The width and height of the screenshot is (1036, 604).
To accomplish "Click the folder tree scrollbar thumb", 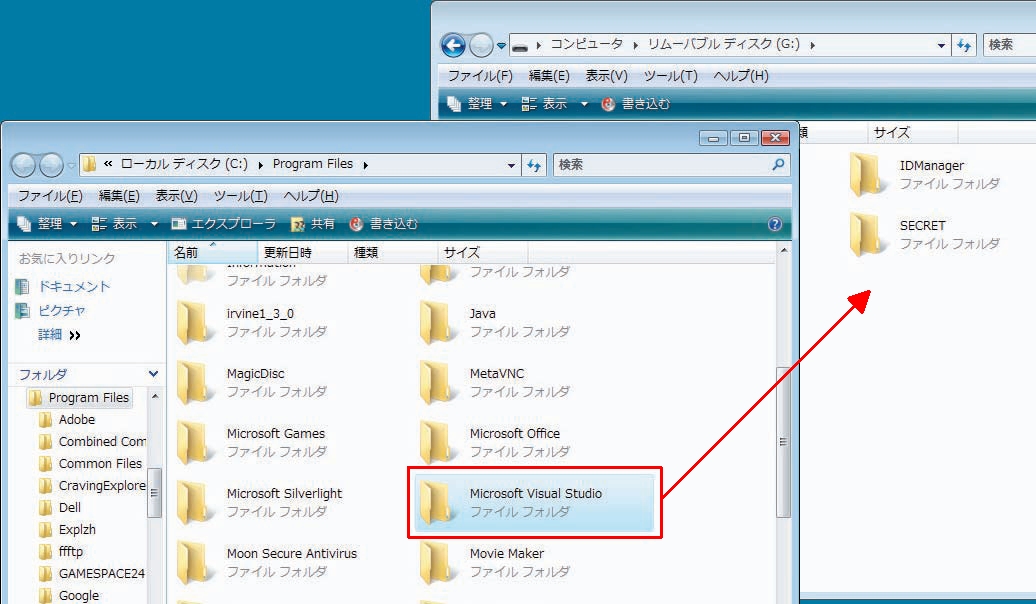I will (x=155, y=492).
